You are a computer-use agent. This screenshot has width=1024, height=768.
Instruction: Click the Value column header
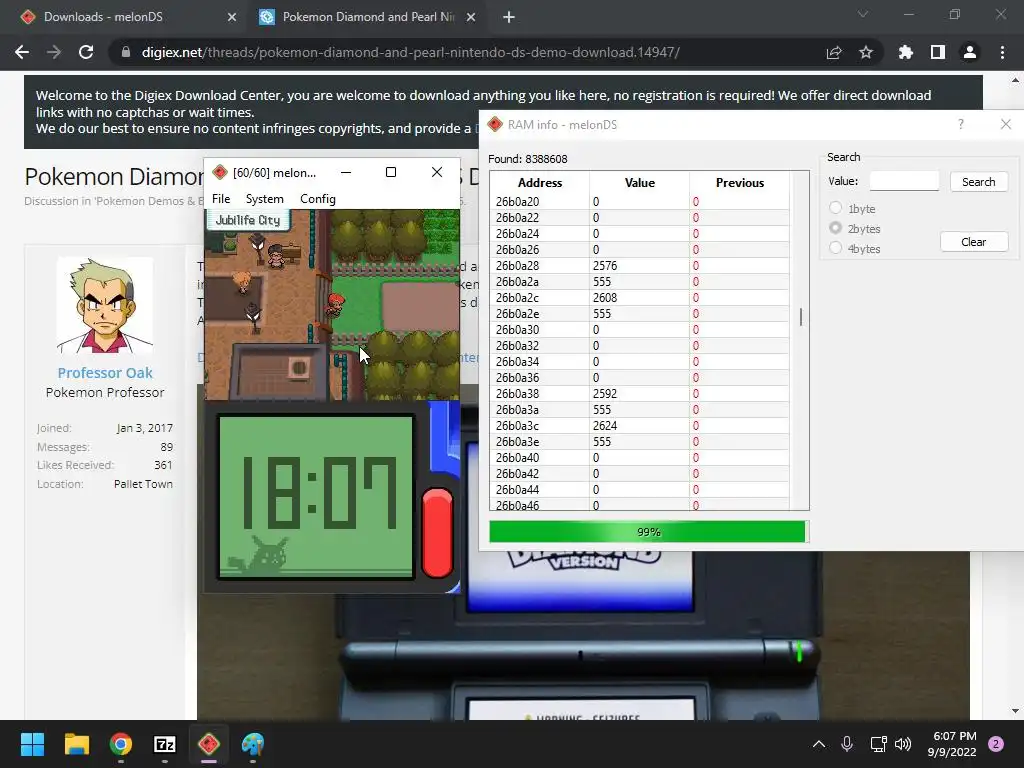(x=639, y=182)
